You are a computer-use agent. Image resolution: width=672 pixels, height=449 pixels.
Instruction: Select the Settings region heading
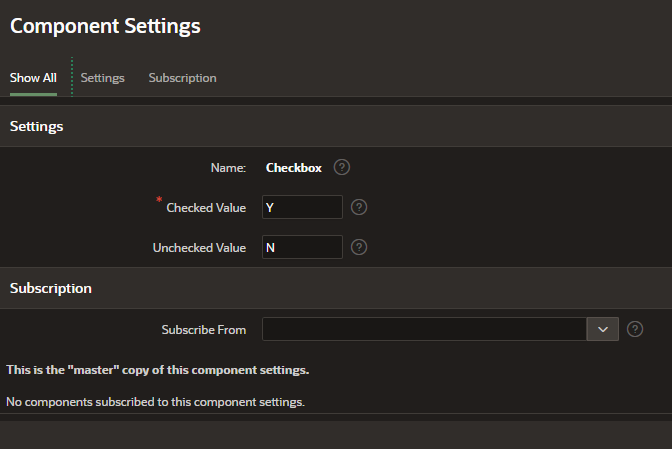pos(36,126)
